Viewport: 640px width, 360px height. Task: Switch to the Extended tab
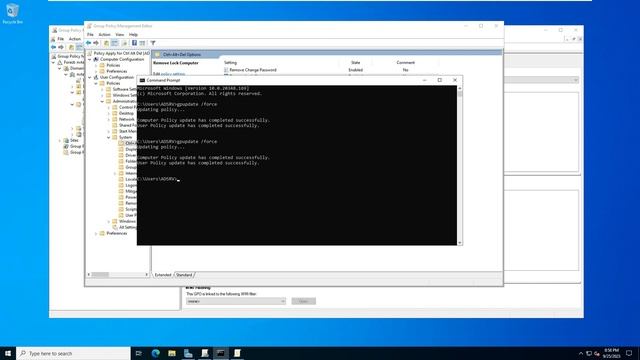[x=163, y=275]
